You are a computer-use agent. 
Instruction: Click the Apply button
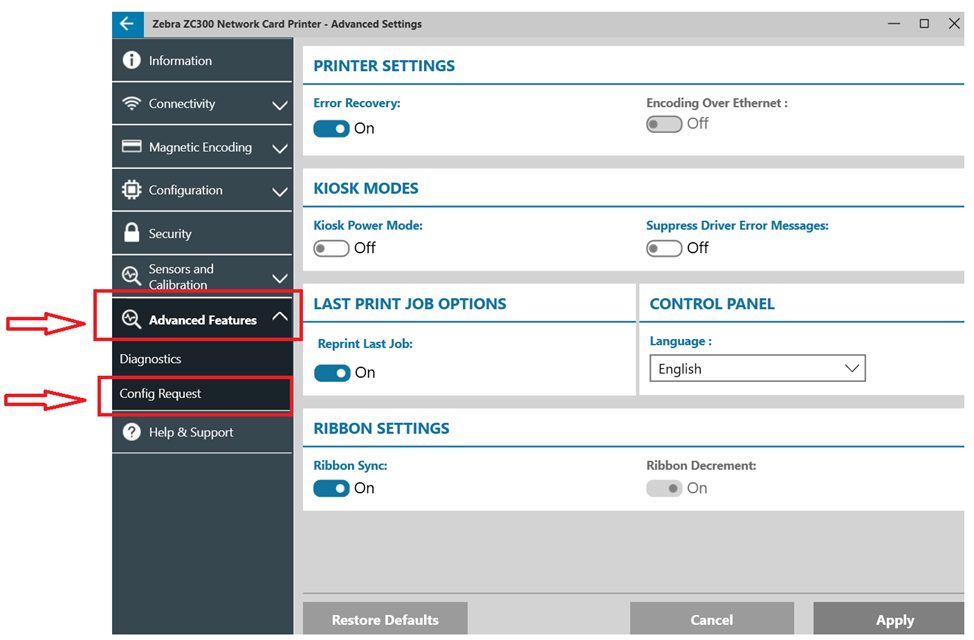(x=890, y=619)
